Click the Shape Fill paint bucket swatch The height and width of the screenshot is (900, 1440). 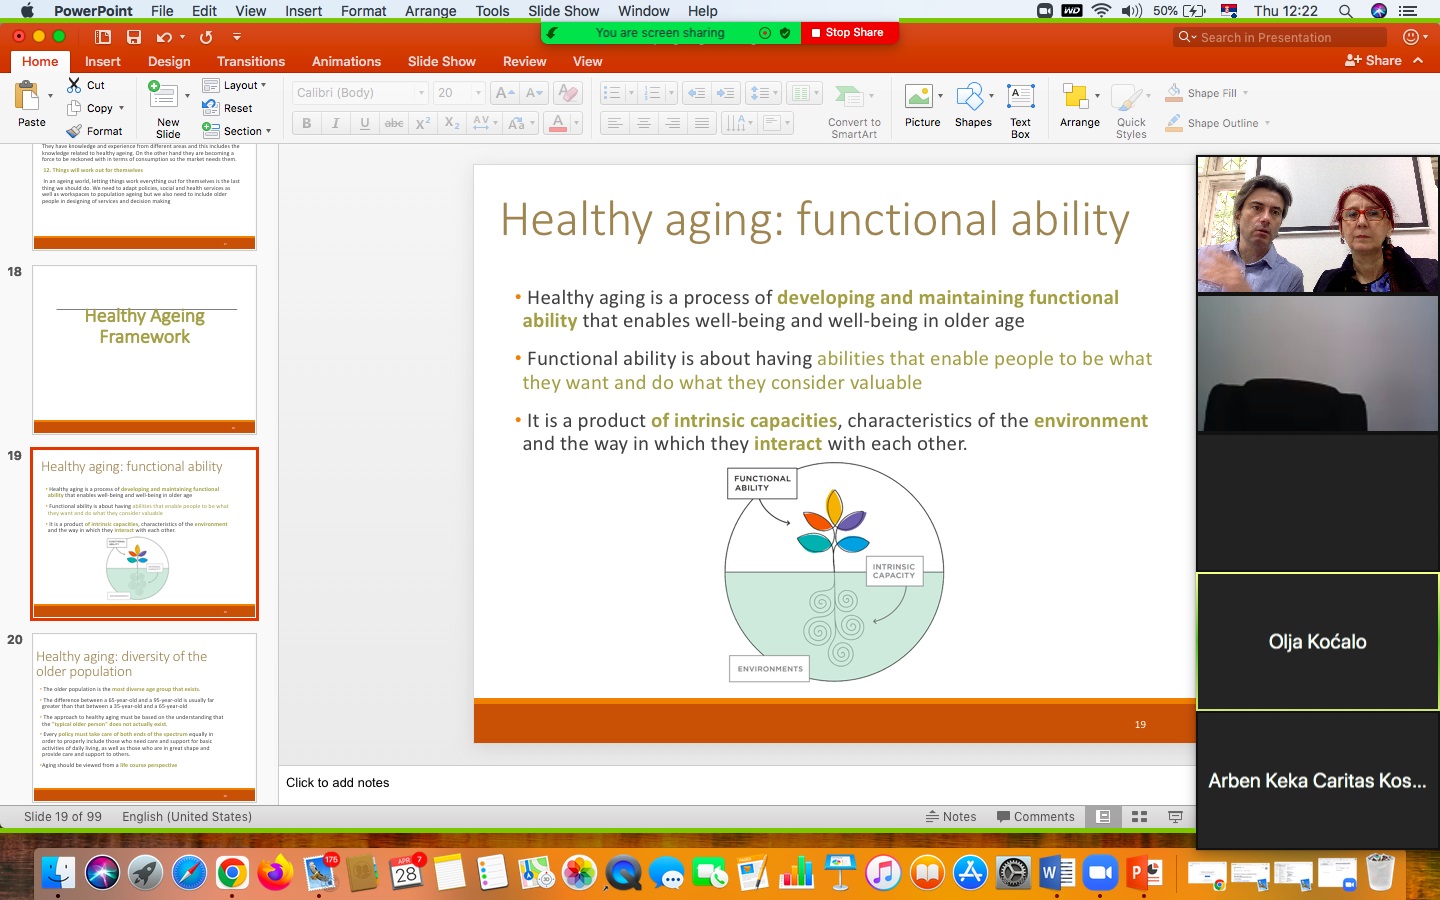point(1174,93)
